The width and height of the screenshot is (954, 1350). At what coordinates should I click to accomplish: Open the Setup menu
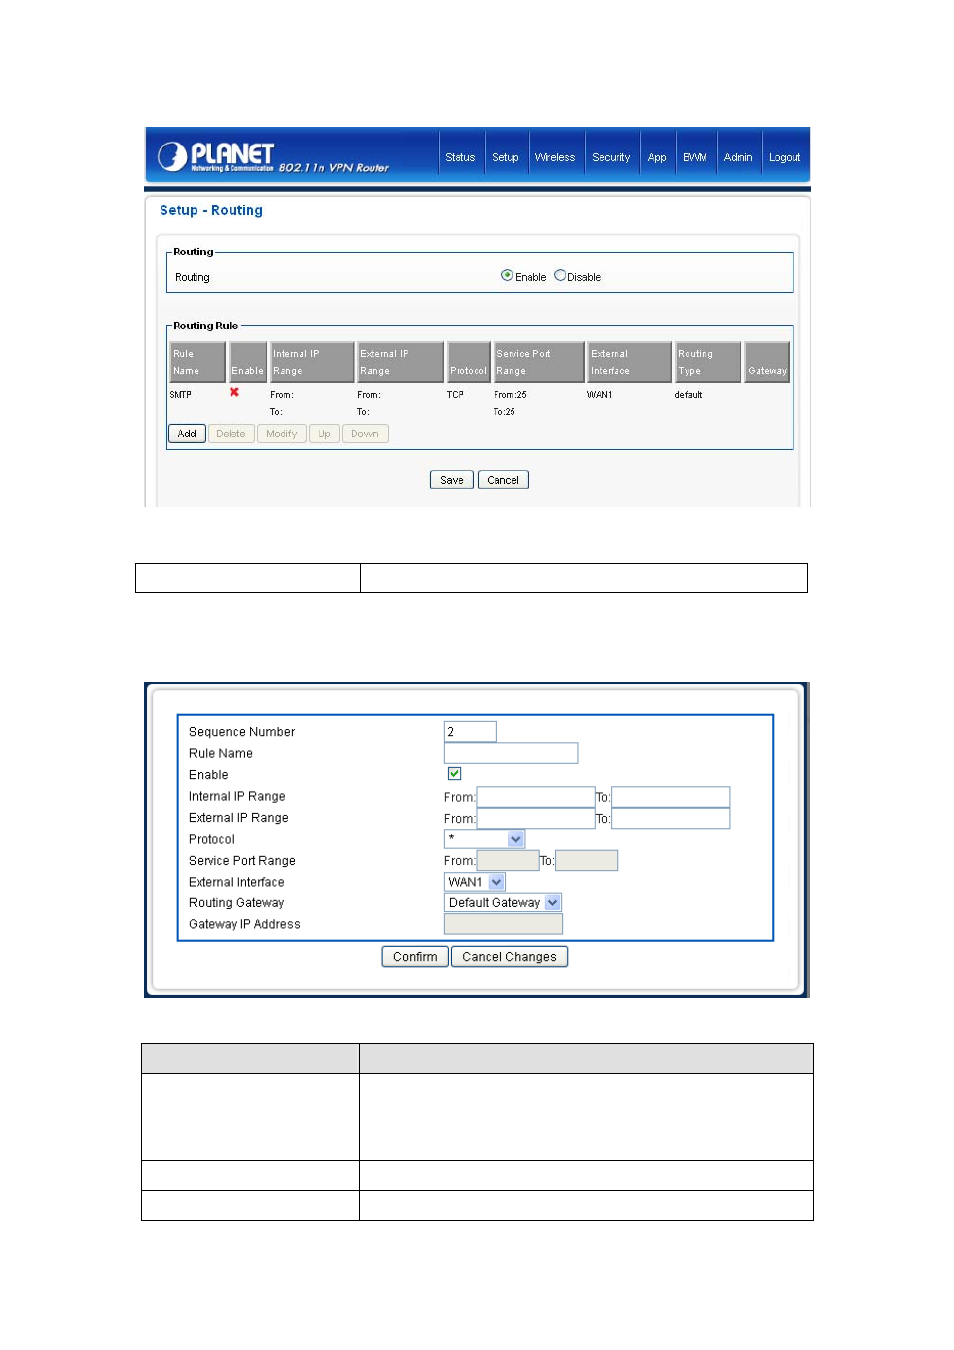505,157
